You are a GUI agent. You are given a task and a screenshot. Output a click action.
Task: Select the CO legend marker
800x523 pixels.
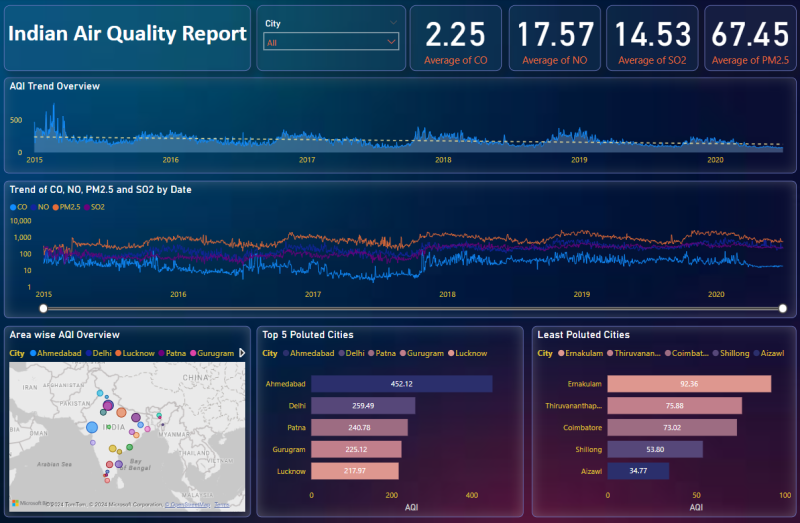(x=13, y=207)
